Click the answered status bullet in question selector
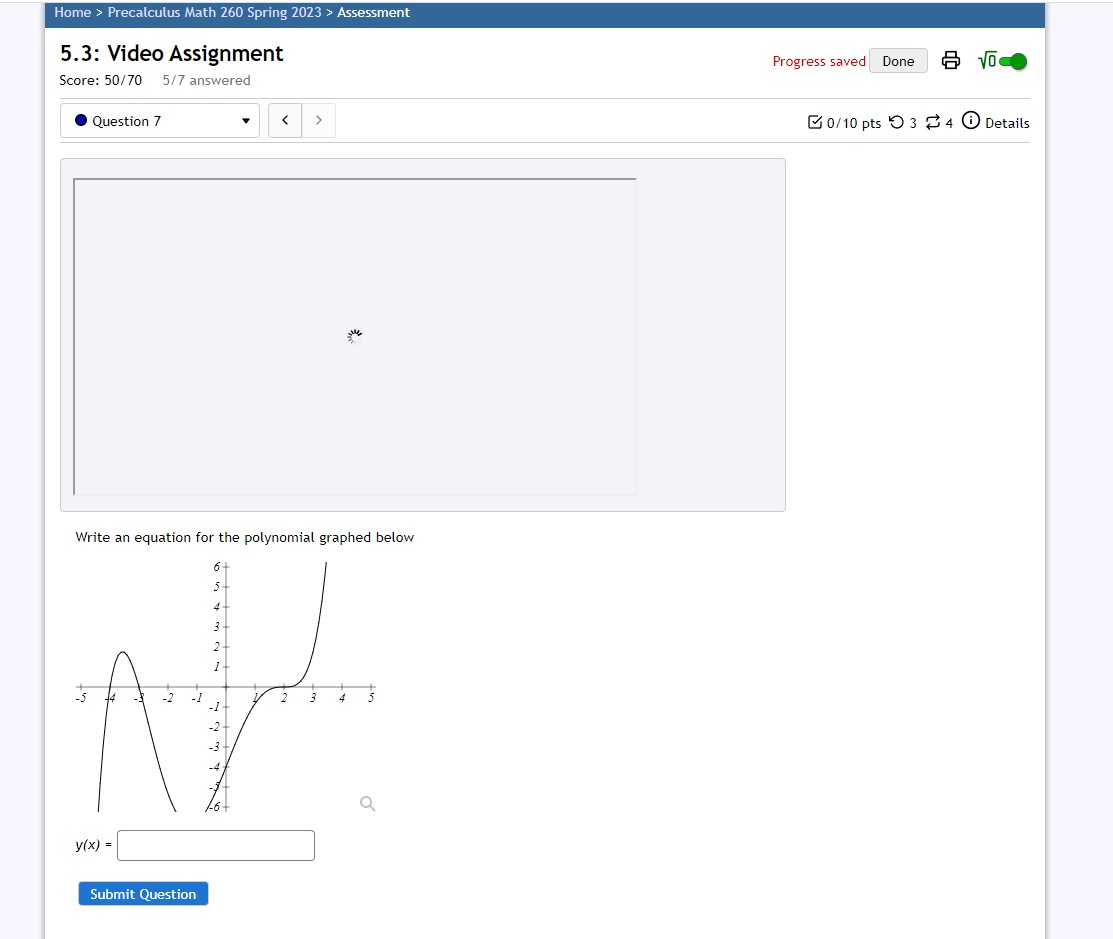Screen dimensions: 1113x939 pyautogui.click(x=80, y=120)
